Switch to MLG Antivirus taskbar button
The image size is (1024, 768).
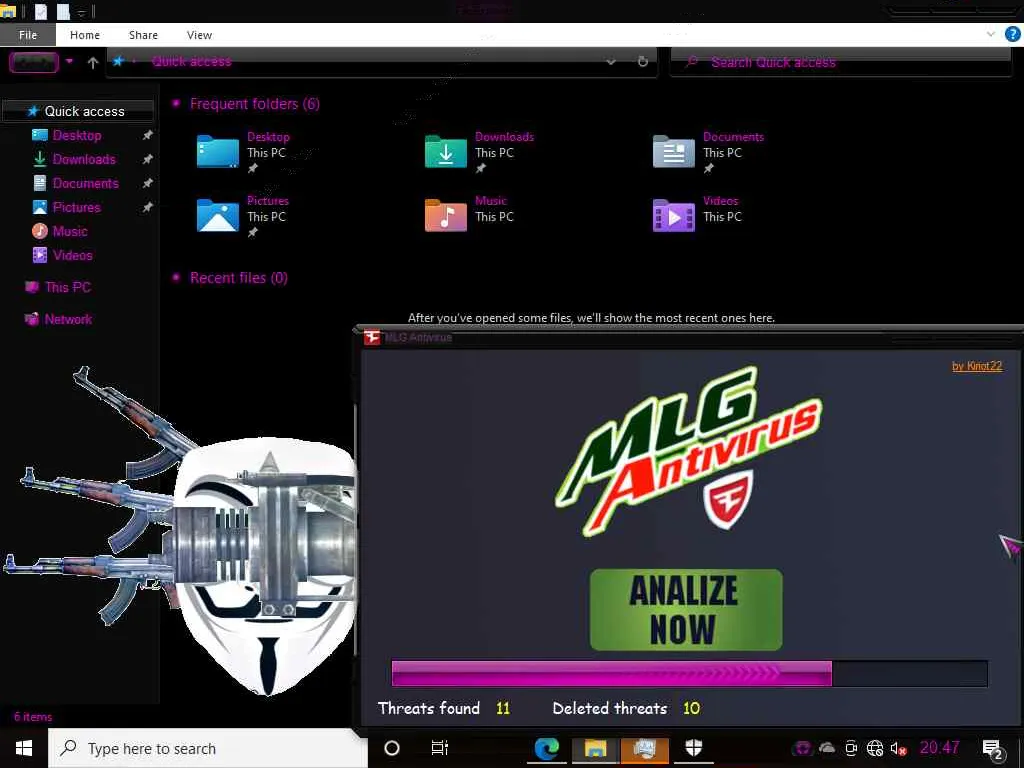coord(645,748)
